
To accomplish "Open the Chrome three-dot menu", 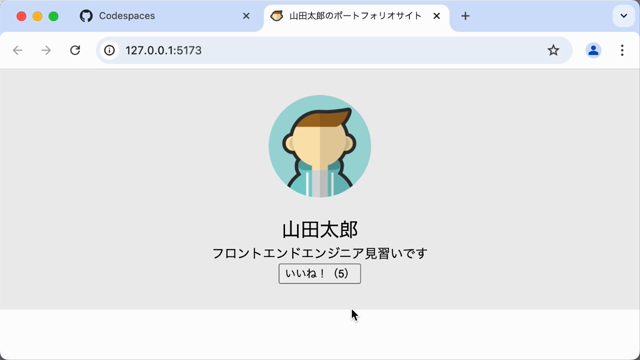I will (622, 50).
